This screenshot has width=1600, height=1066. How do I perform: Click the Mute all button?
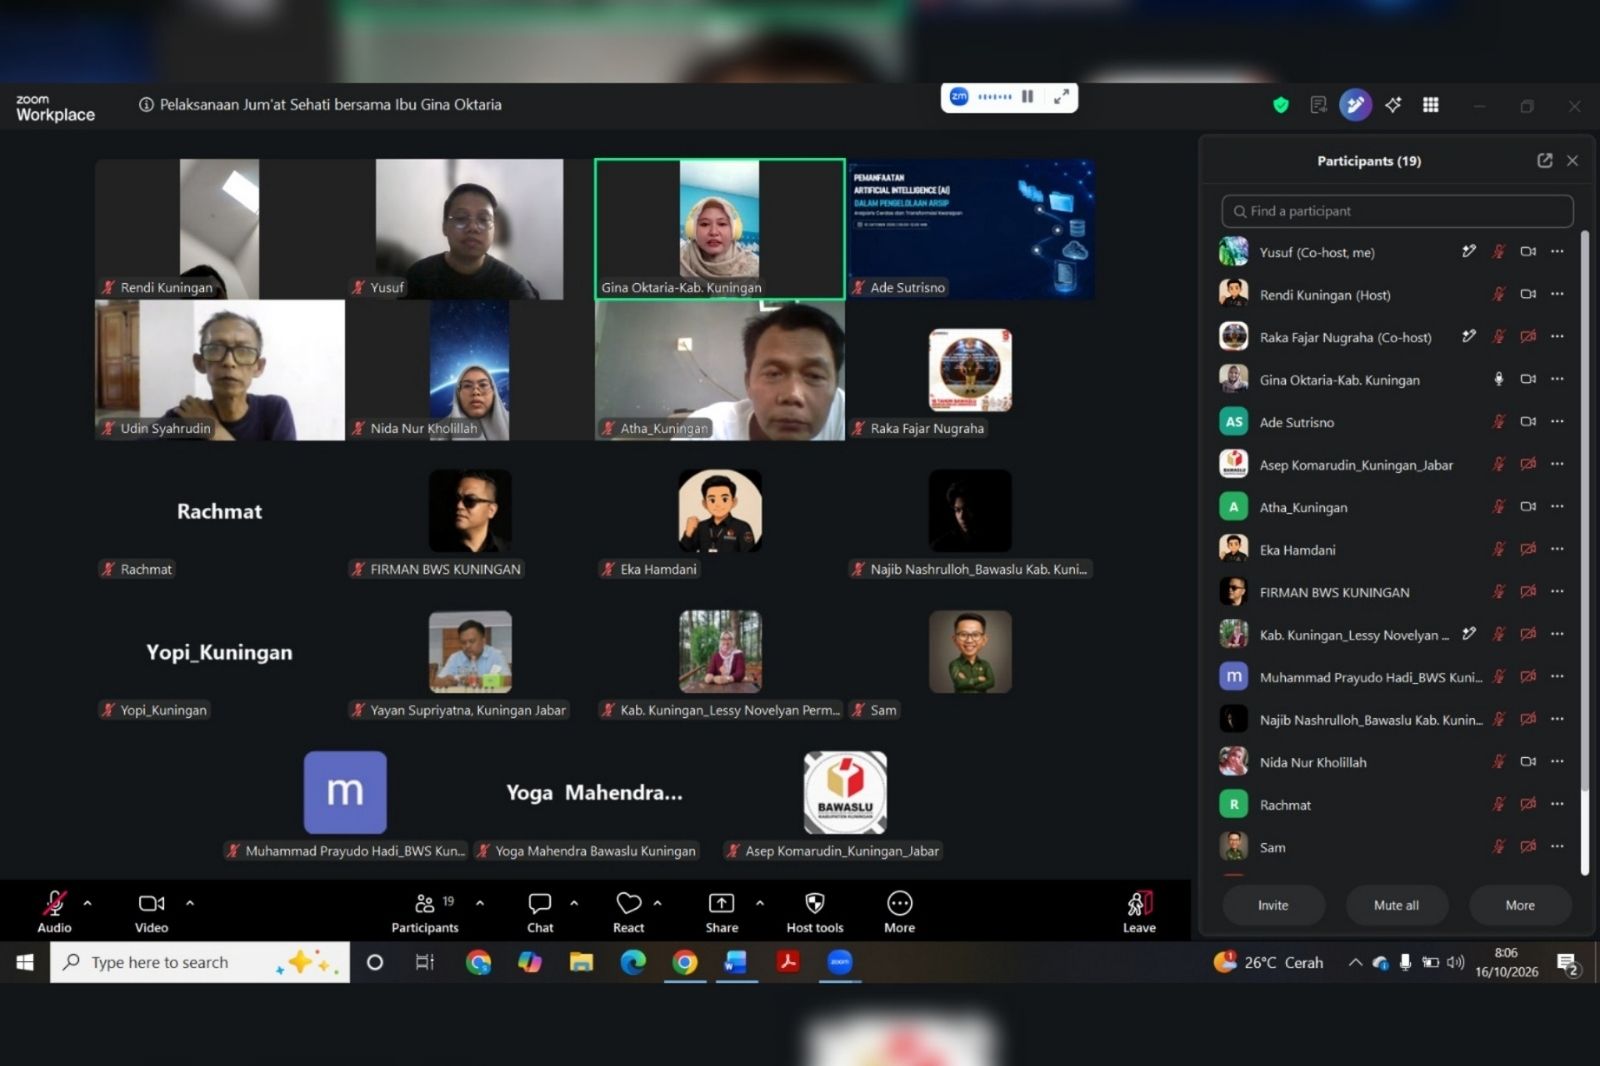(1396, 905)
